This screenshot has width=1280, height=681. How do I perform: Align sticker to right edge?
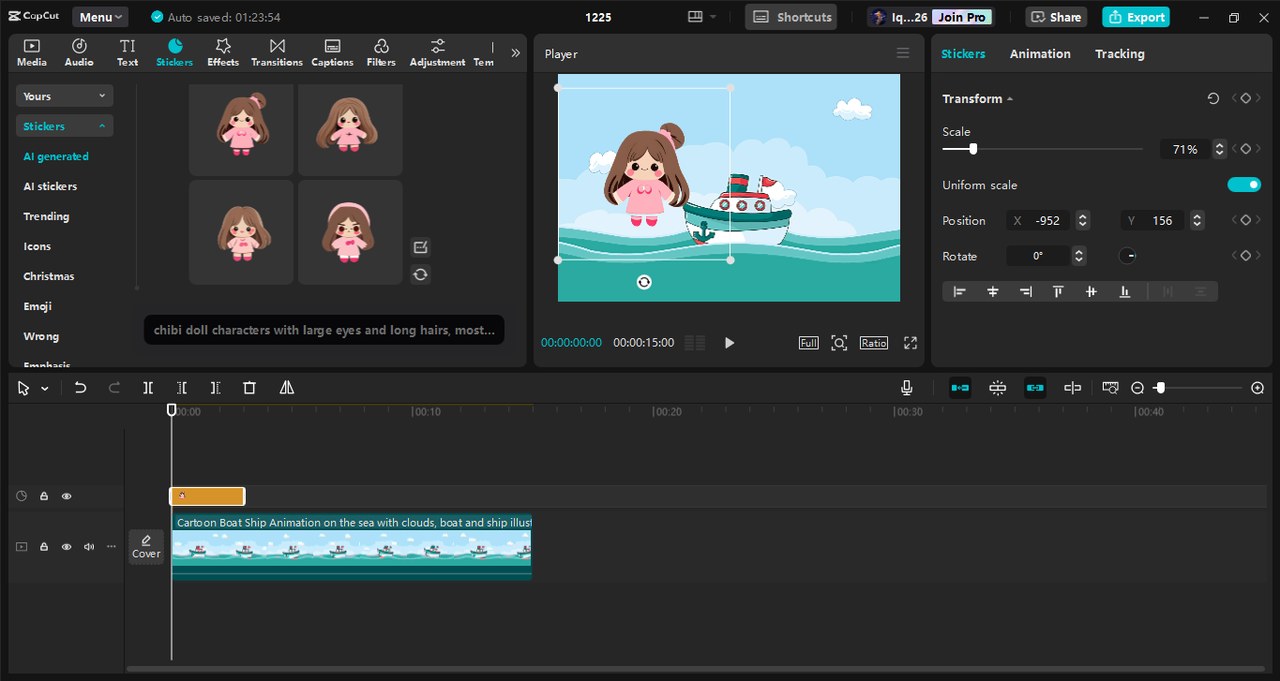tap(1026, 291)
